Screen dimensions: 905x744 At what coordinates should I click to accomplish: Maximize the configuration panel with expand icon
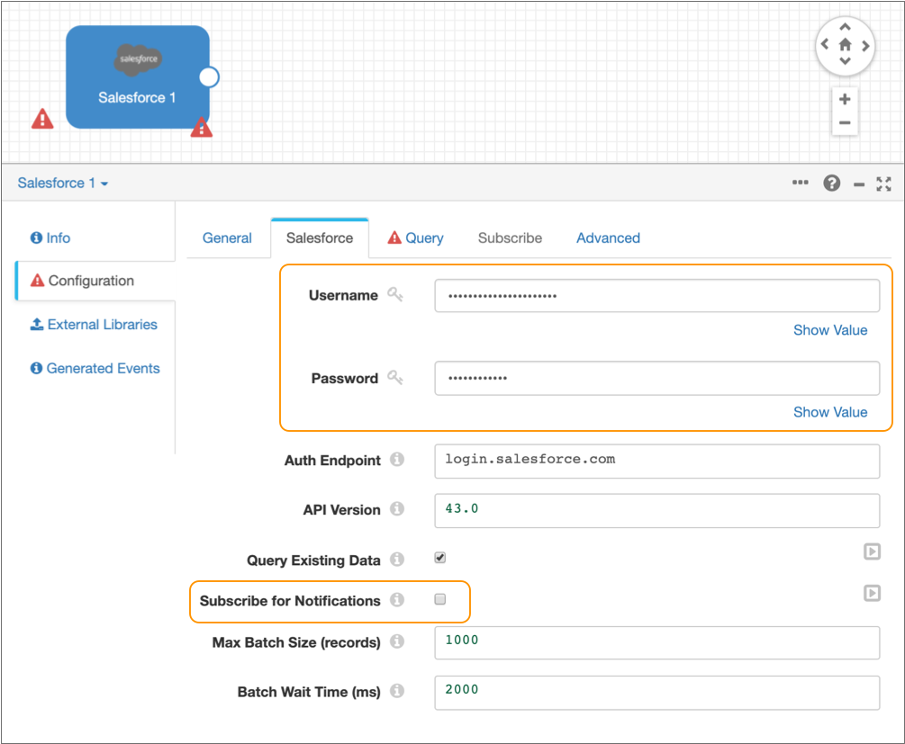(883, 184)
